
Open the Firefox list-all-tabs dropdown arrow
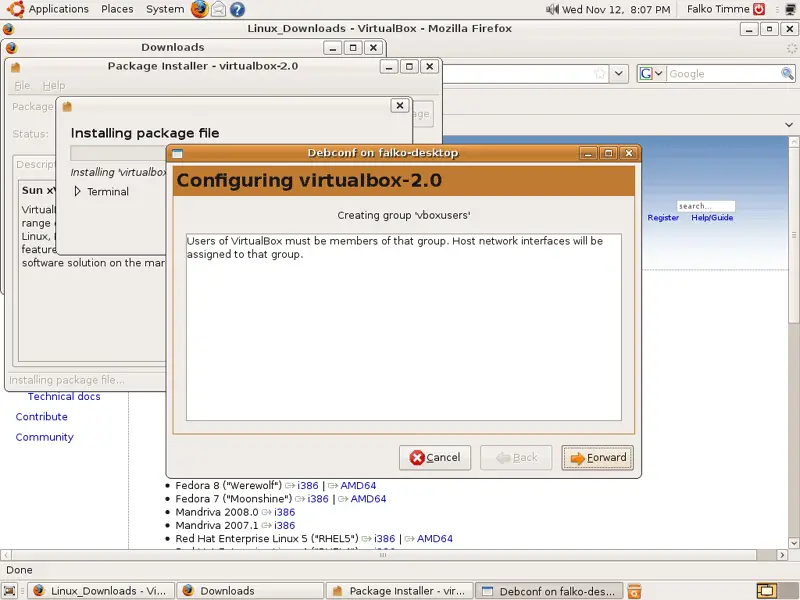coord(789,124)
